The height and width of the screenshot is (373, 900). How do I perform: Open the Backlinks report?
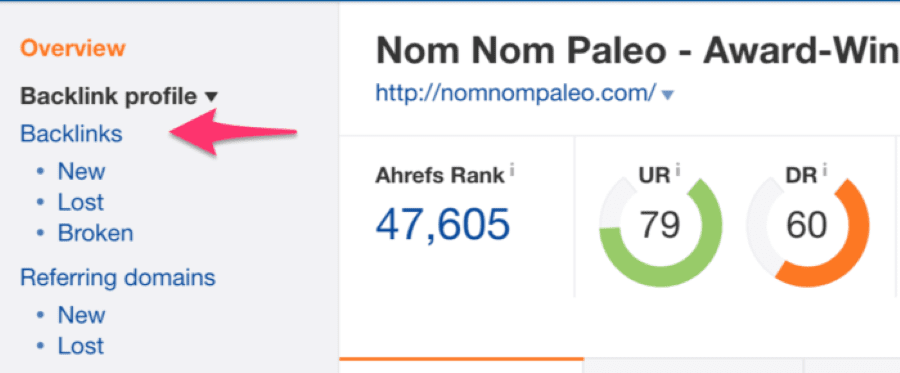(71, 134)
